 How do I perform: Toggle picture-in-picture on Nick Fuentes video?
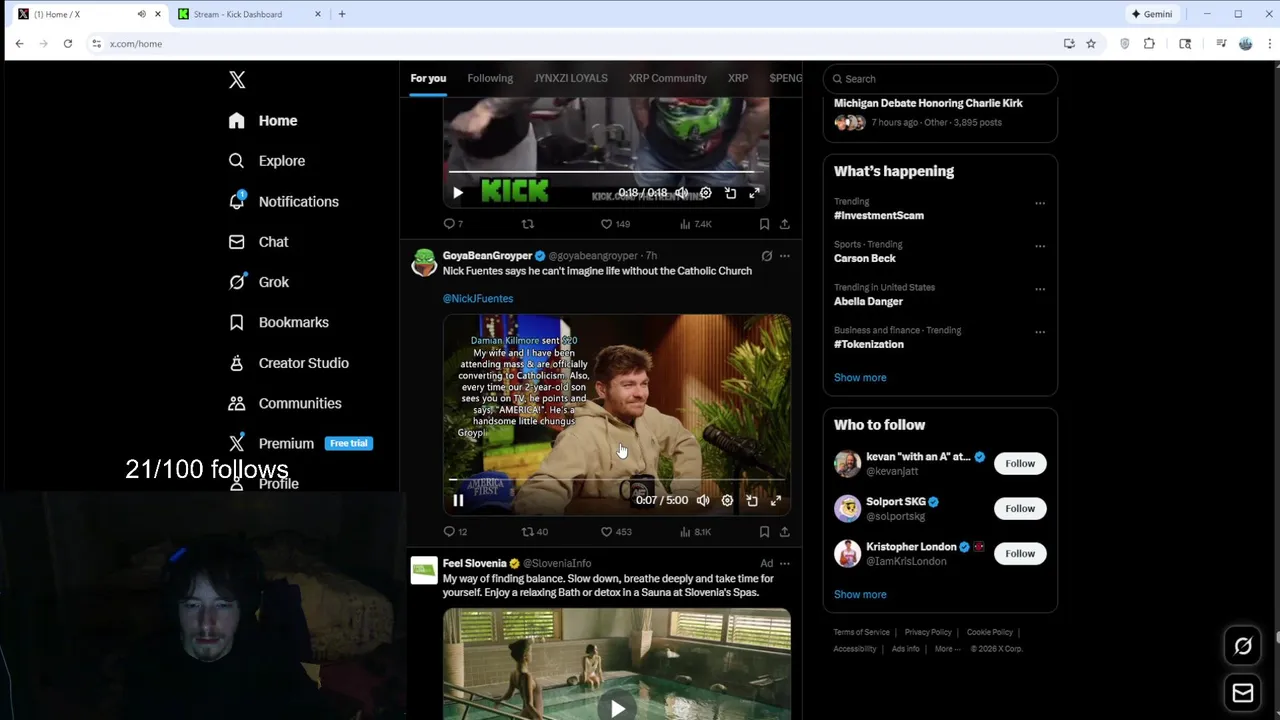752,501
